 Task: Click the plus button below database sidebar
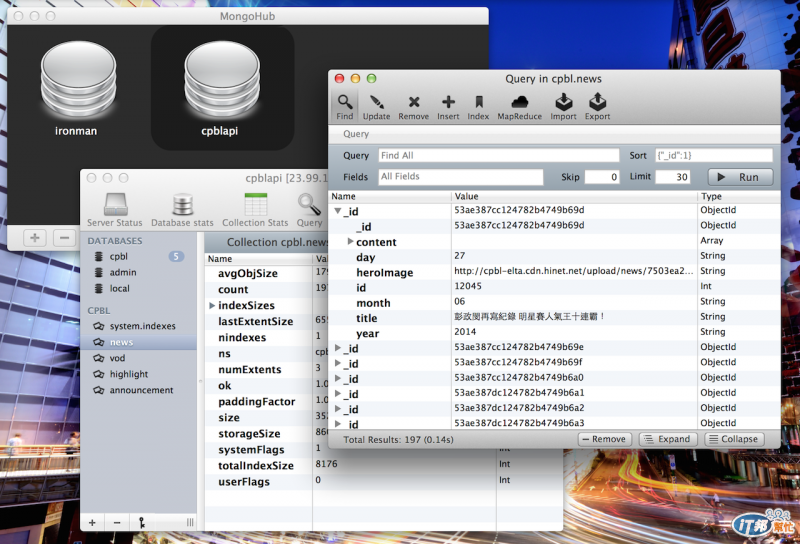coord(92,522)
